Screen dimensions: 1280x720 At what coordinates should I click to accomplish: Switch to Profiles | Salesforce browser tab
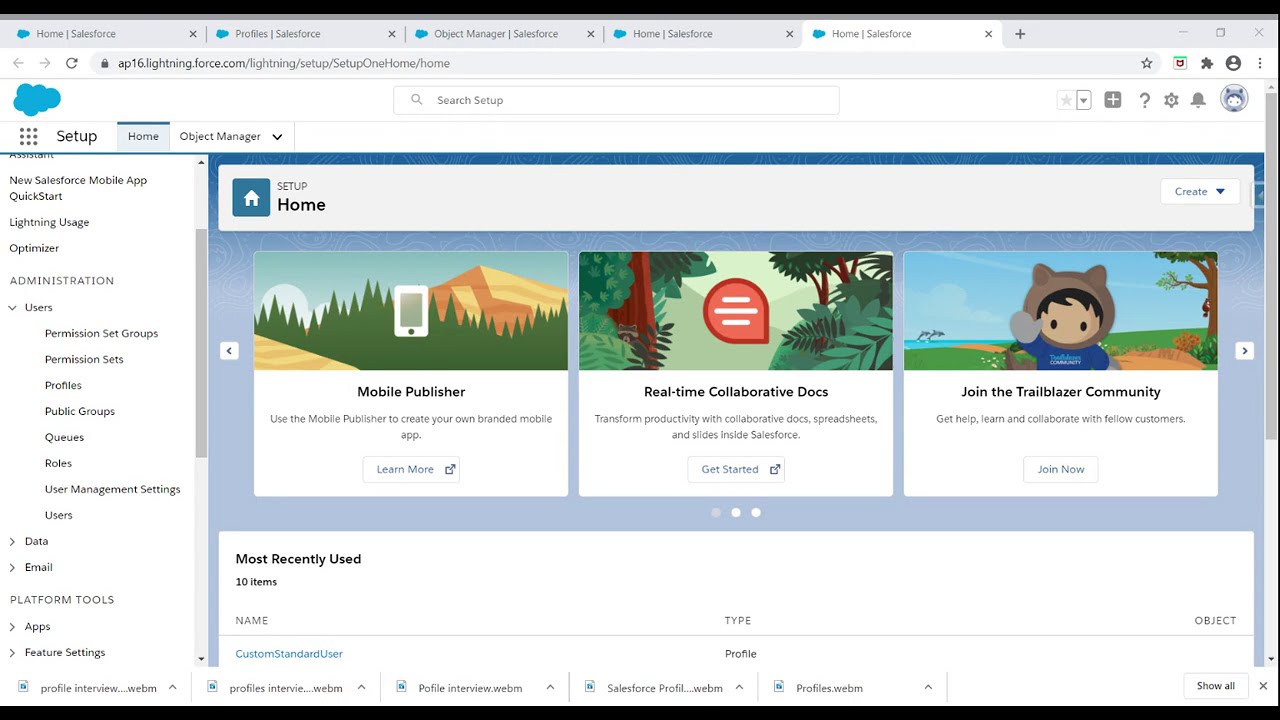(277, 34)
